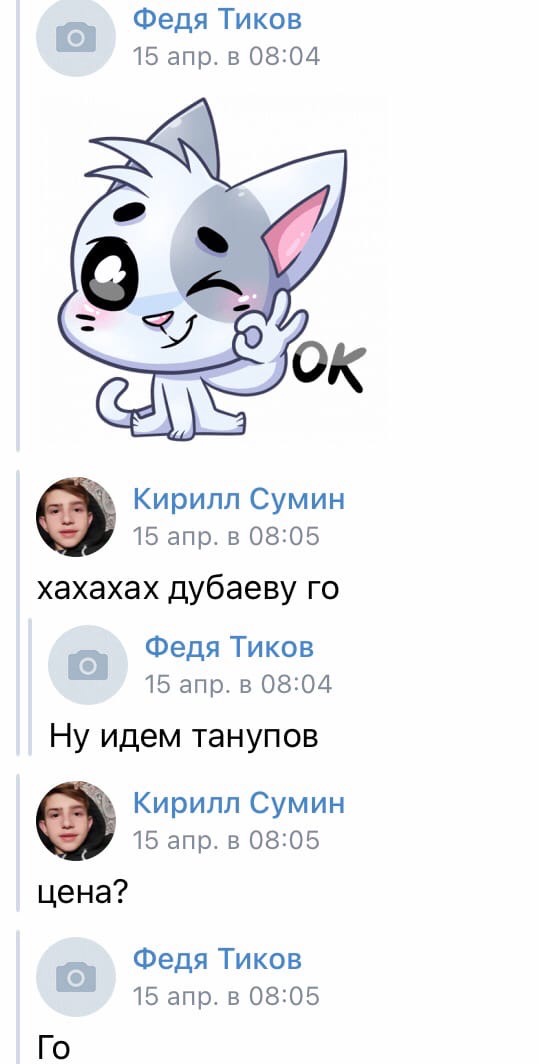Select the message цена?
The height and width of the screenshot is (1064, 541).
82,893
